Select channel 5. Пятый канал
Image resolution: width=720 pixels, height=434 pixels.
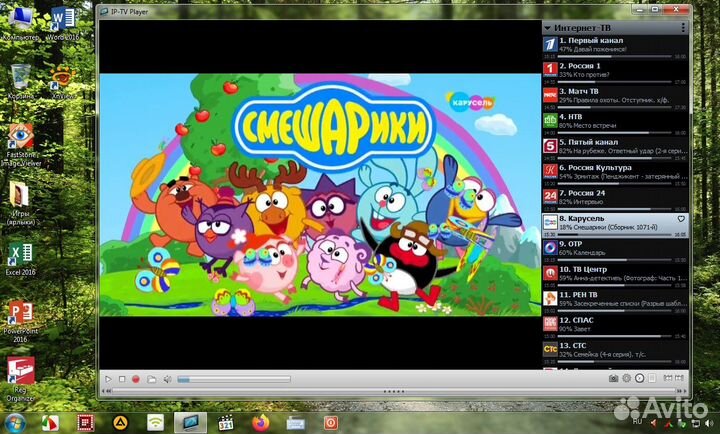615,149
